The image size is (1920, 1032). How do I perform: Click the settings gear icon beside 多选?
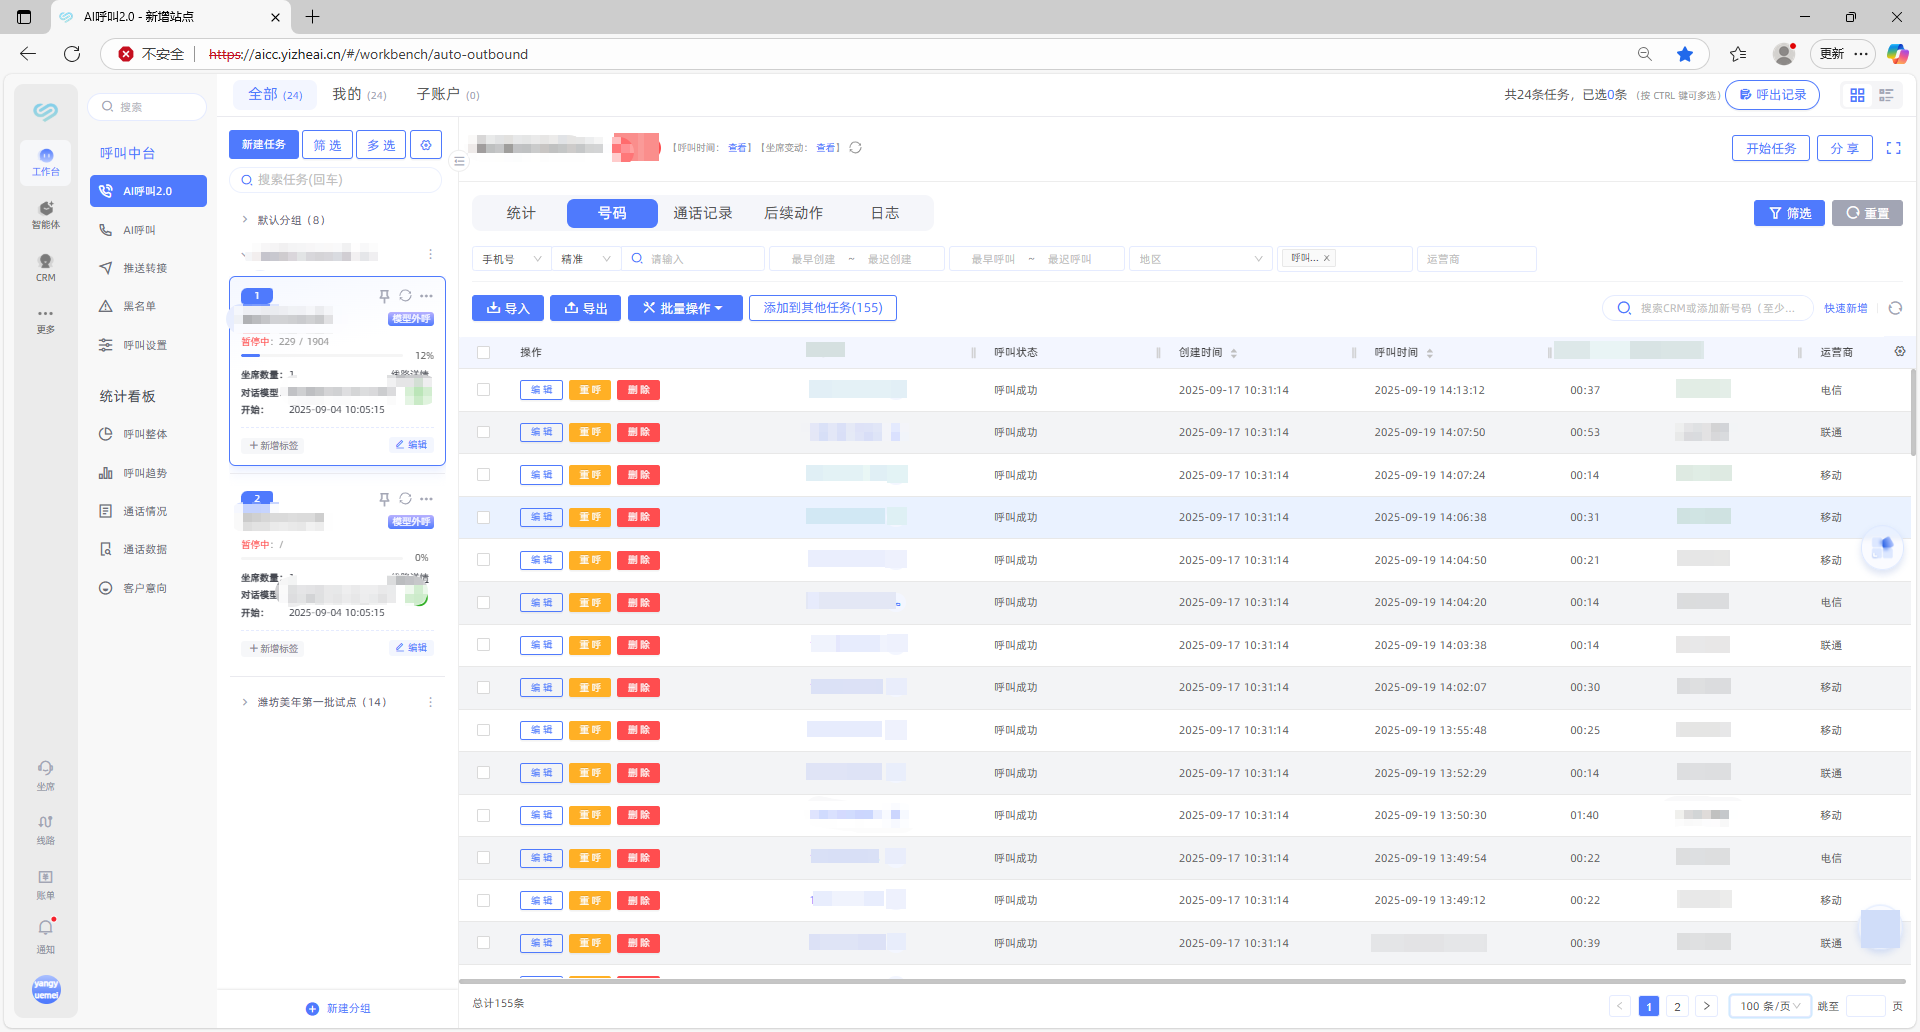[x=426, y=145]
